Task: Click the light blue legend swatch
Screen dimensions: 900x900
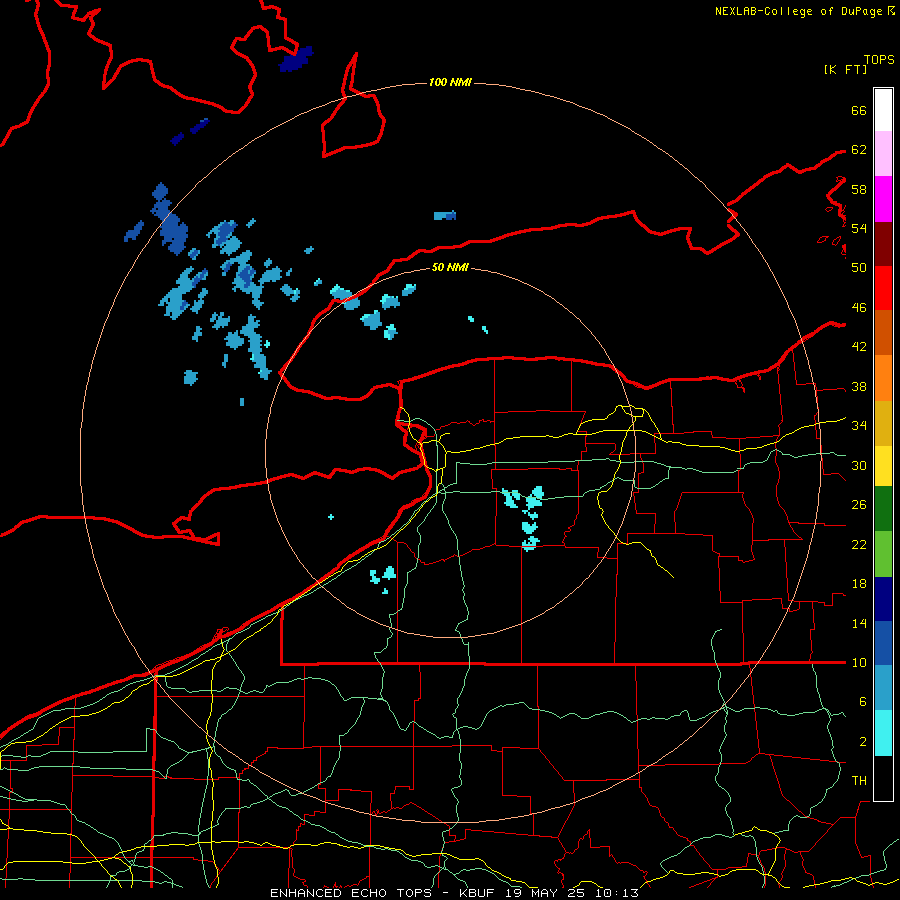Action: pos(883,688)
